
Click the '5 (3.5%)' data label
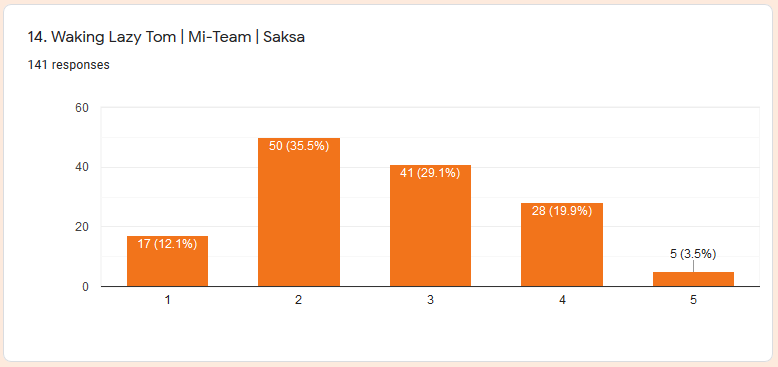pyautogui.click(x=693, y=254)
